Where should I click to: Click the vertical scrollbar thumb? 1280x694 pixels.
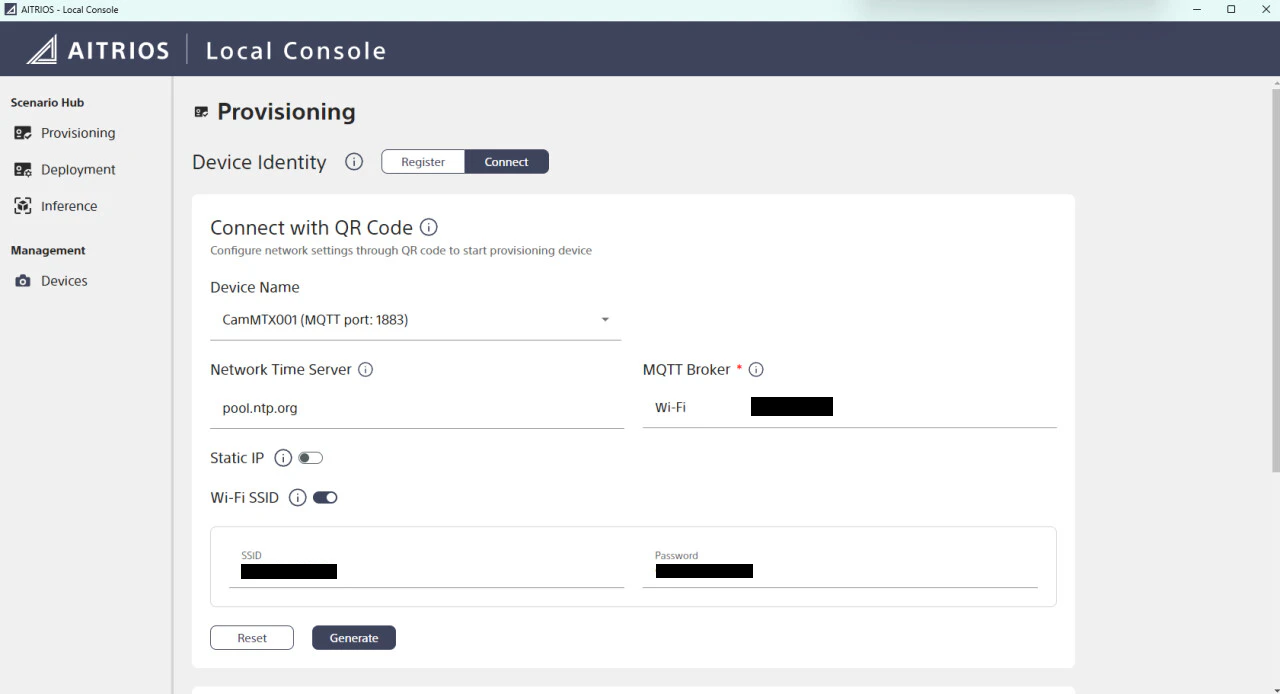[x=1275, y=280]
